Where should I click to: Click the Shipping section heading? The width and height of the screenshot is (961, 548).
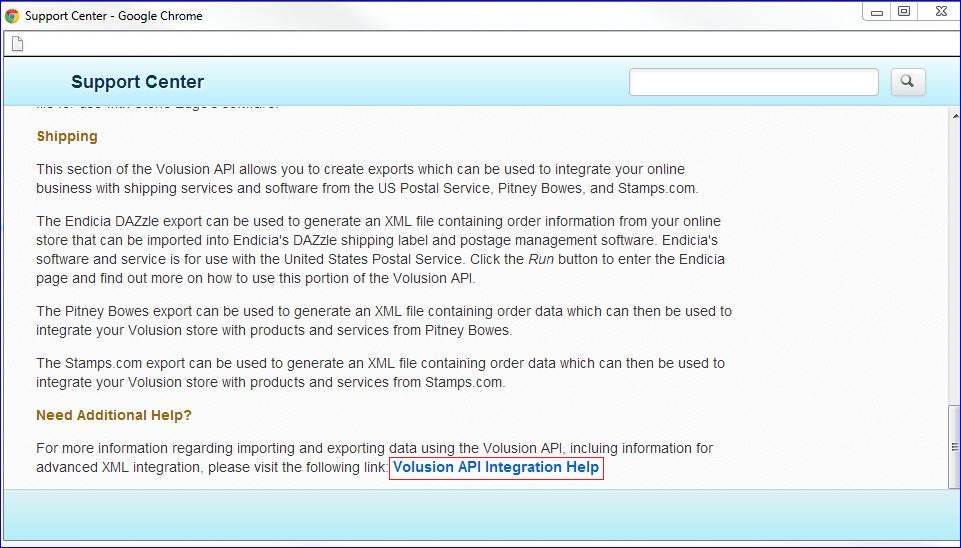click(x=67, y=136)
